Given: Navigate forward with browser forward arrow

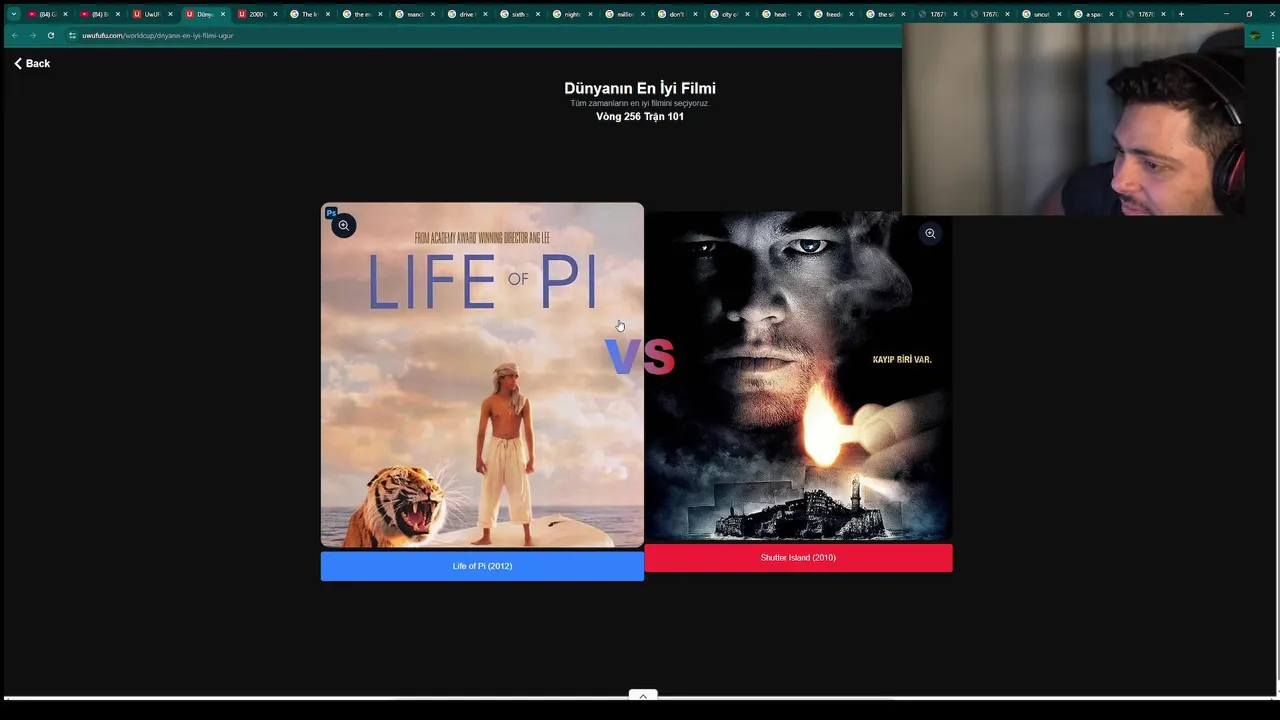Looking at the screenshot, I should [32, 35].
